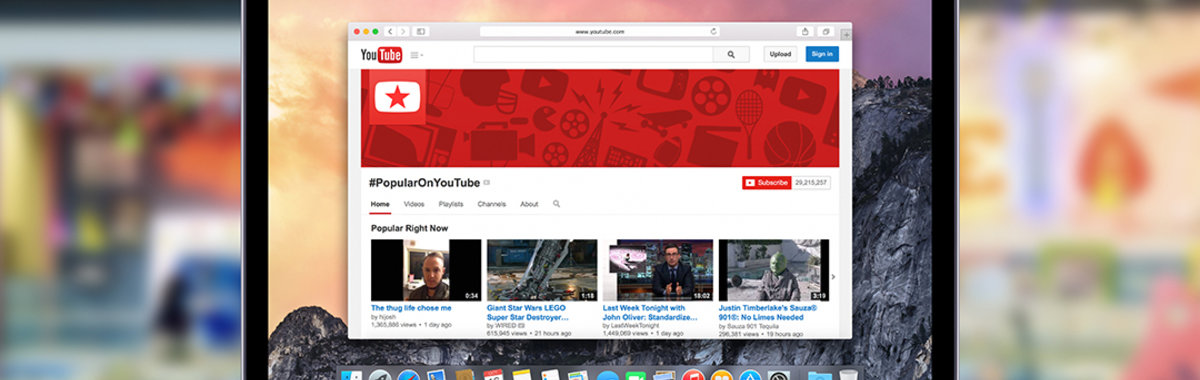
Task: Click the Upload button
Action: [x=780, y=54]
